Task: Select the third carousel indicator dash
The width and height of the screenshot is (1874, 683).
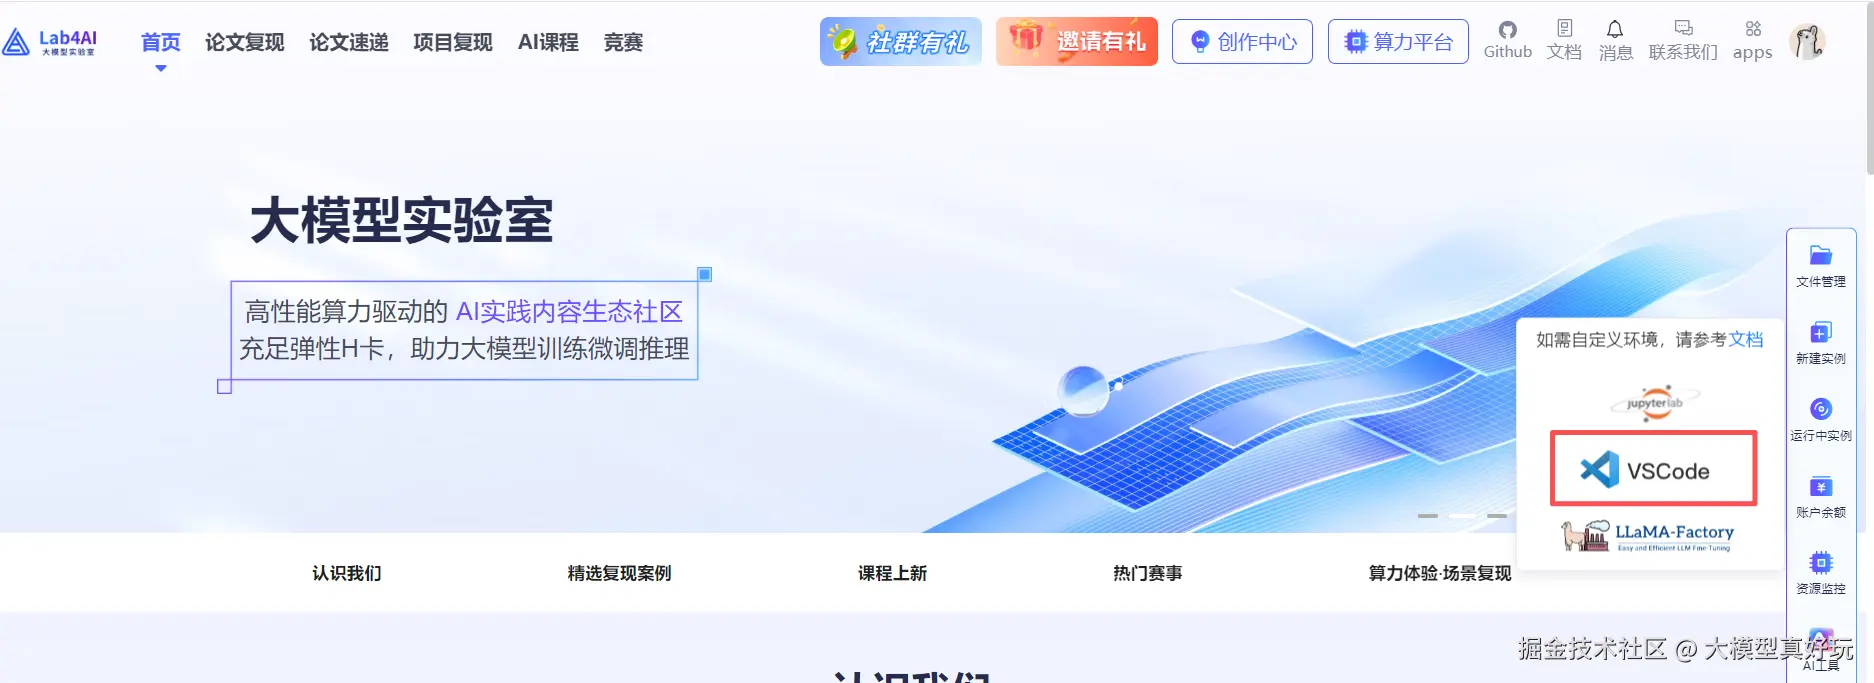Action: [x=1497, y=516]
